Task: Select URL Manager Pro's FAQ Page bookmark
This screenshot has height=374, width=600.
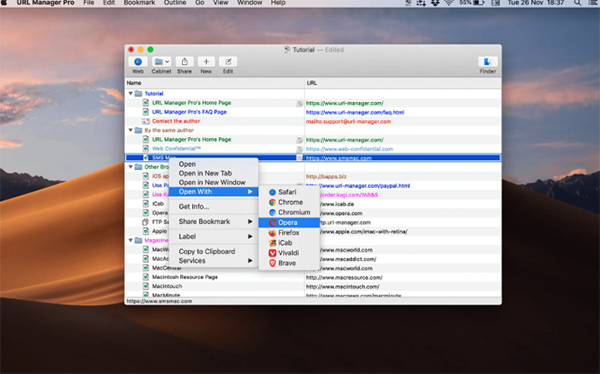Action: 189,112
